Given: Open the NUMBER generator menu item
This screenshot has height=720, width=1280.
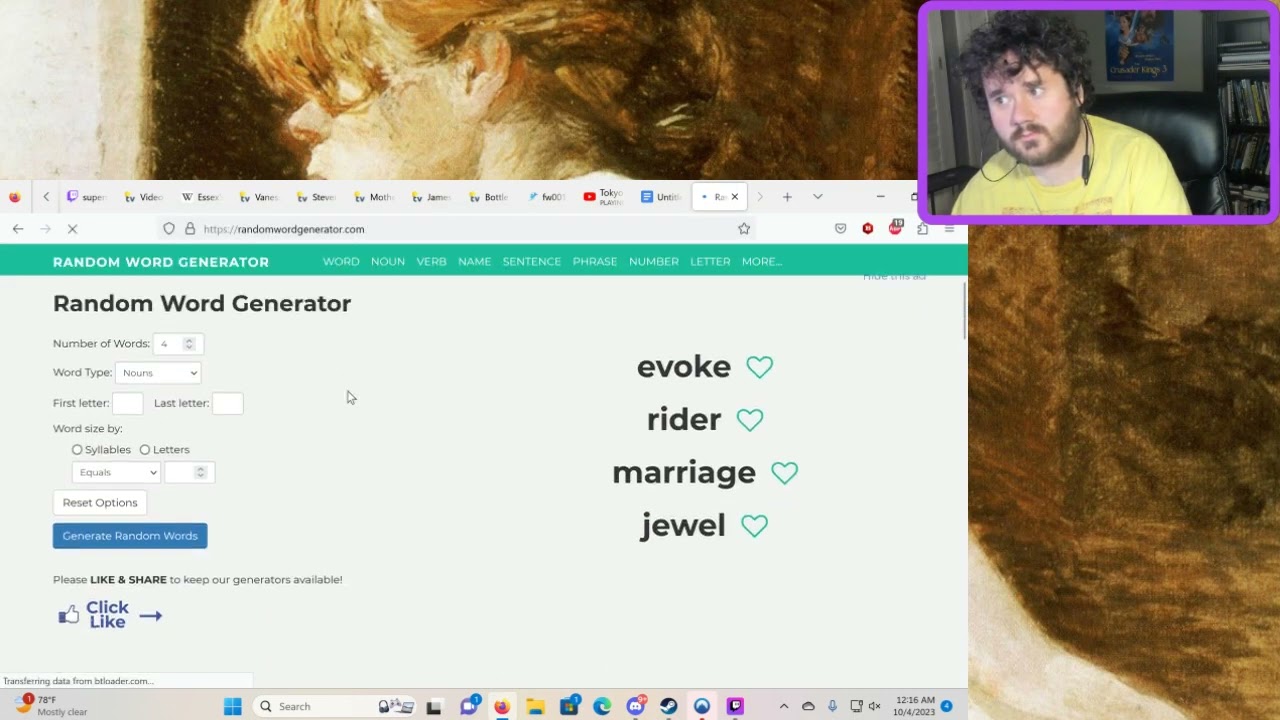Looking at the screenshot, I should tap(654, 262).
